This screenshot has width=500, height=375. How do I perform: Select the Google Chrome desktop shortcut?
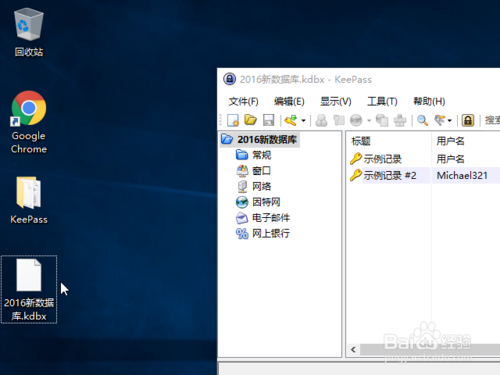click(29, 122)
